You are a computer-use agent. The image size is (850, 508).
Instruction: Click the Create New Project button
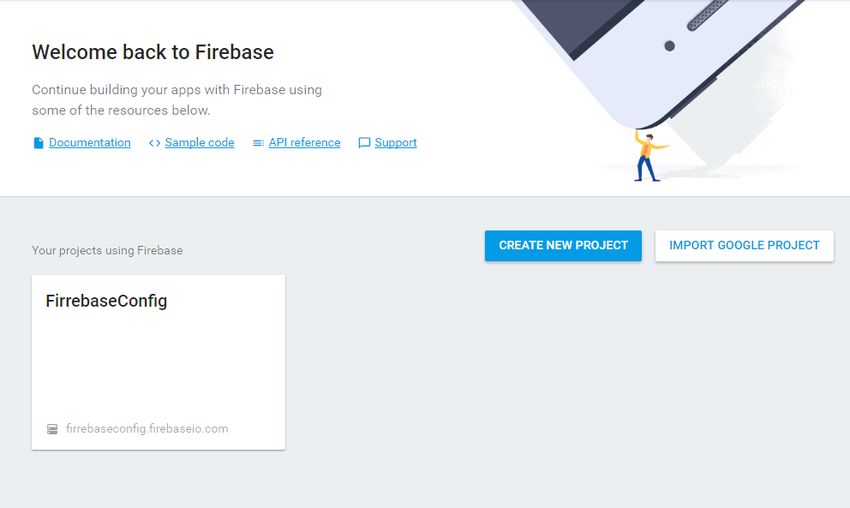click(x=563, y=246)
